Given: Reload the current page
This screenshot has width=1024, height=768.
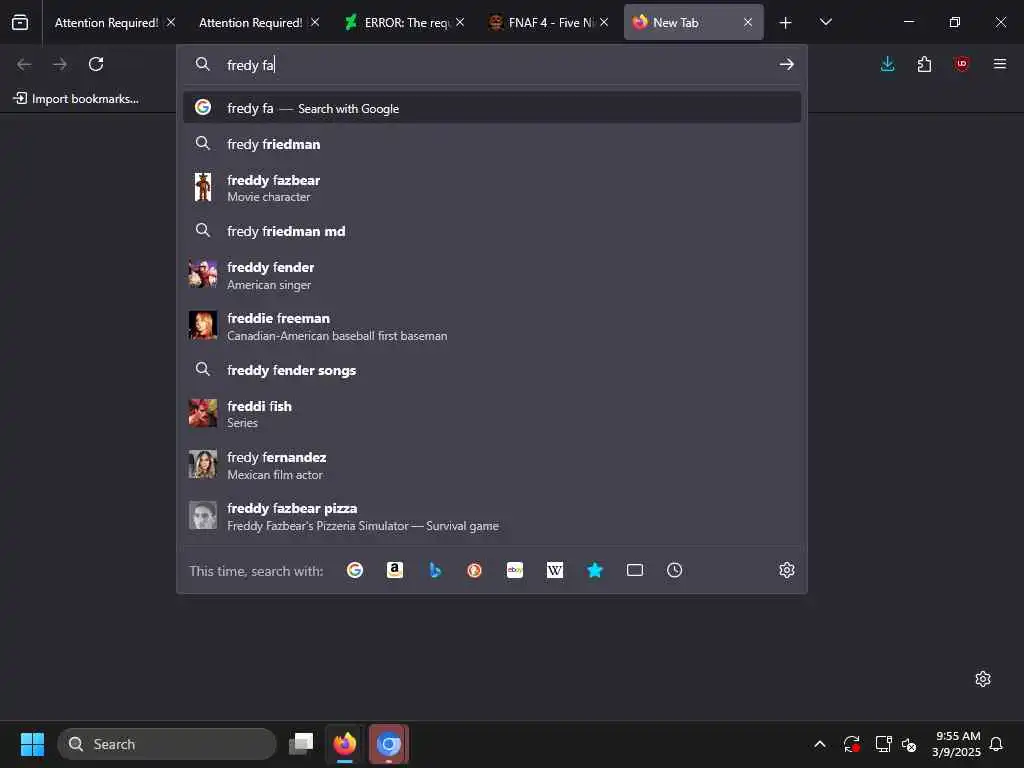Looking at the screenshot, I should click(x=96, y=64).
